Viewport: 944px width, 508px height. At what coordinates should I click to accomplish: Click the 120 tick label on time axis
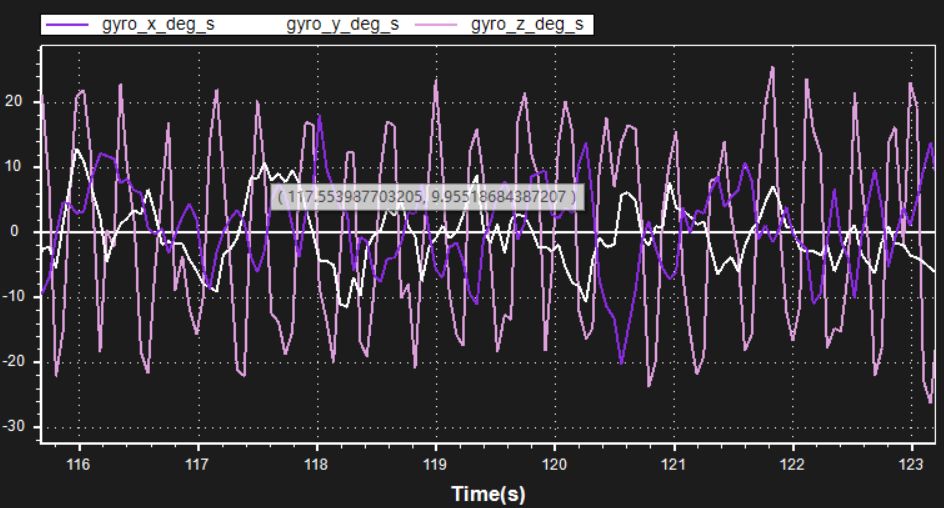[554, 464]
